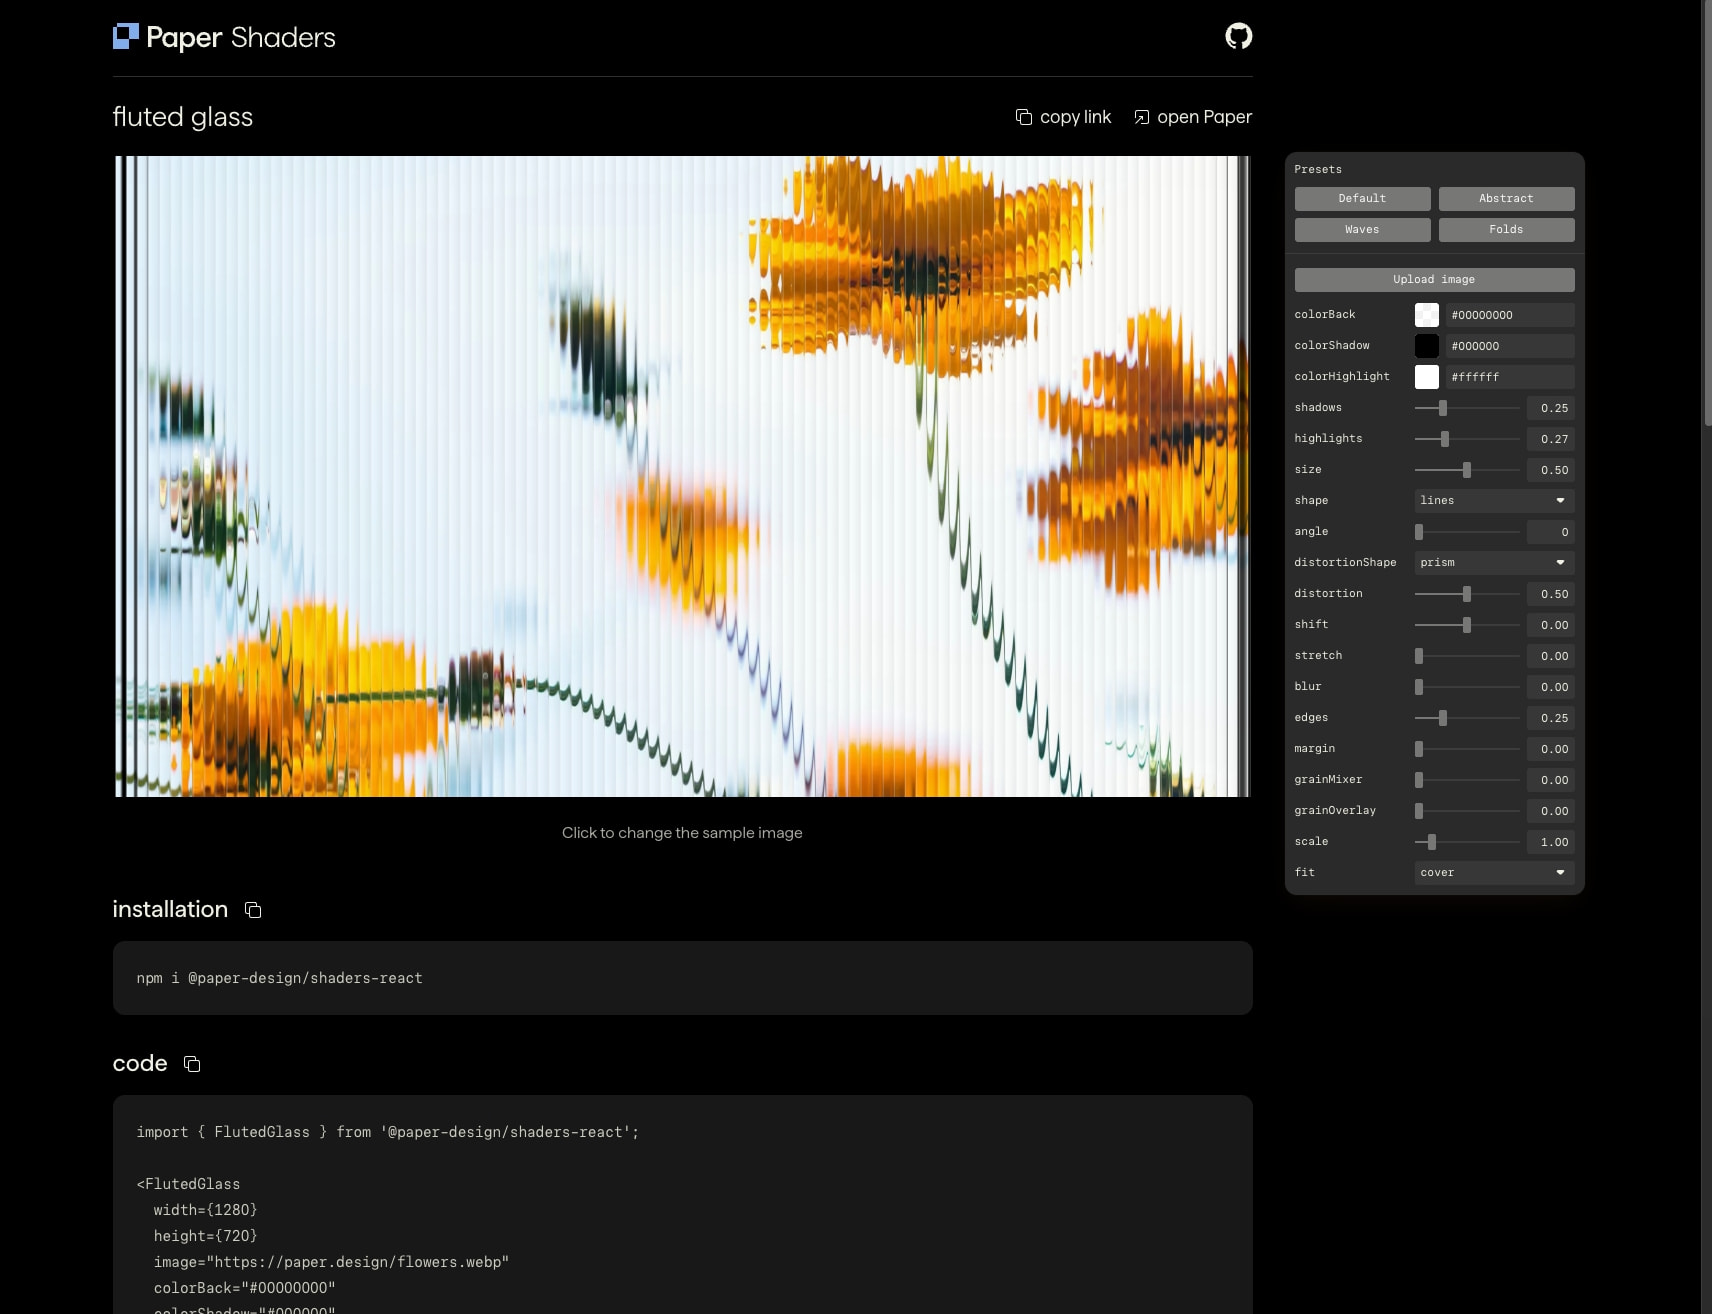This screenshot has height=1314, width=1712.
Task: Click the blur value field 0.00
Action: pos(1551,687)
